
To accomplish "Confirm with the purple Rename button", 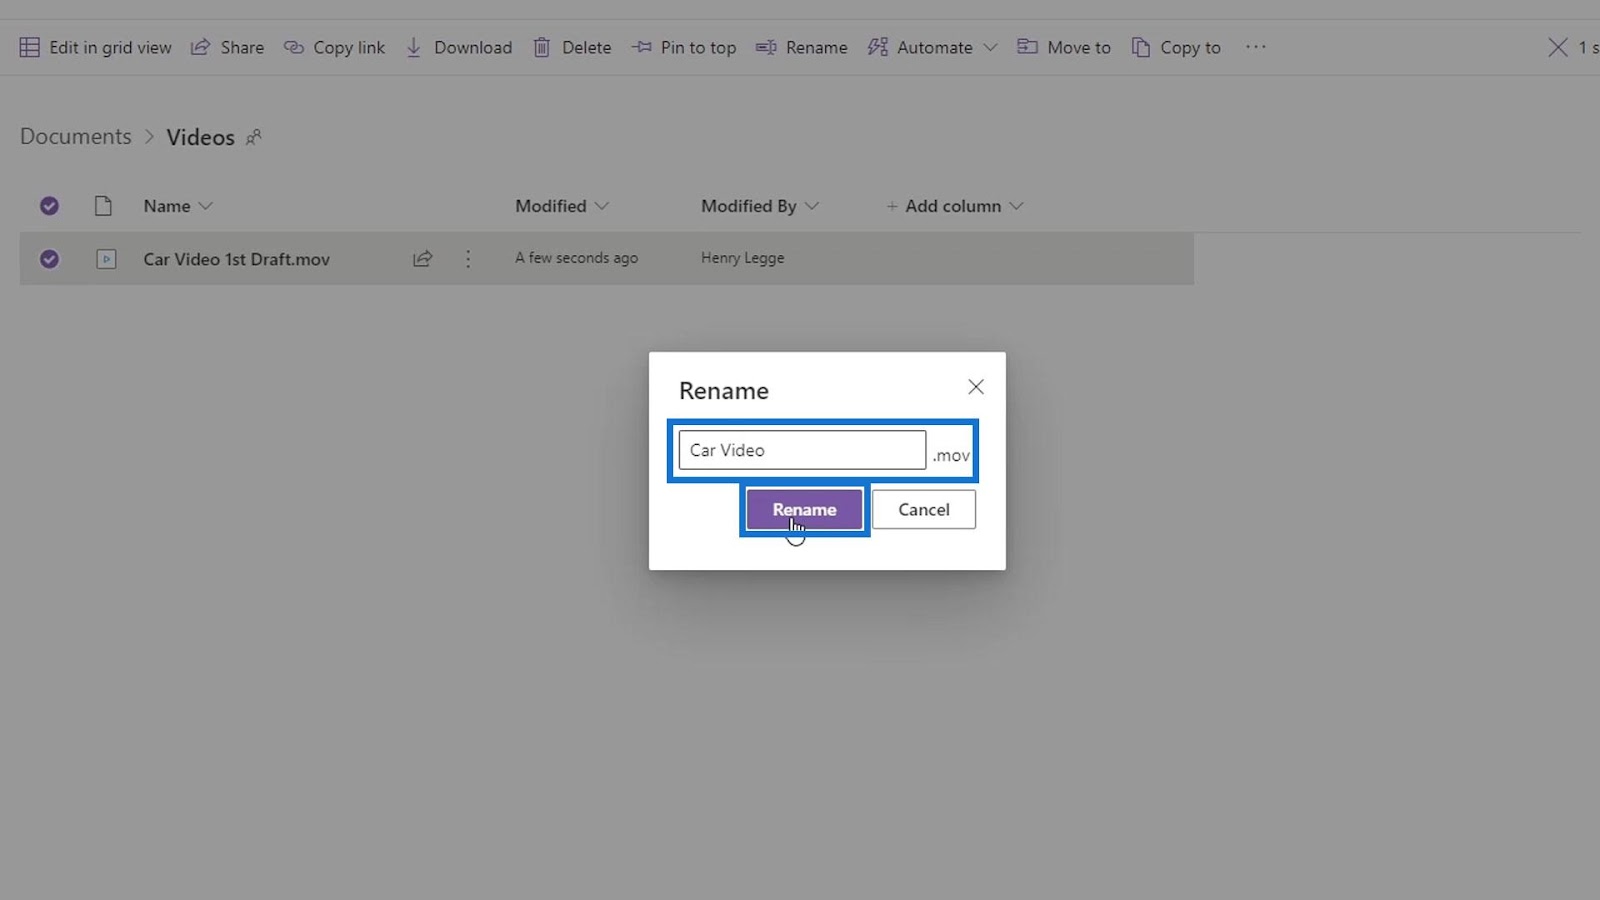I will (x=804, y=510).
